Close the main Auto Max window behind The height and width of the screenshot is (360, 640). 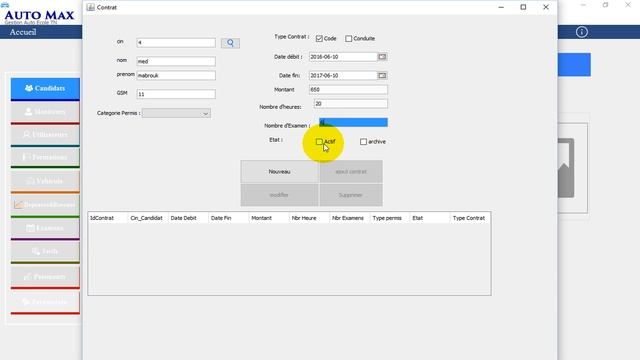(x=628, y=5)
